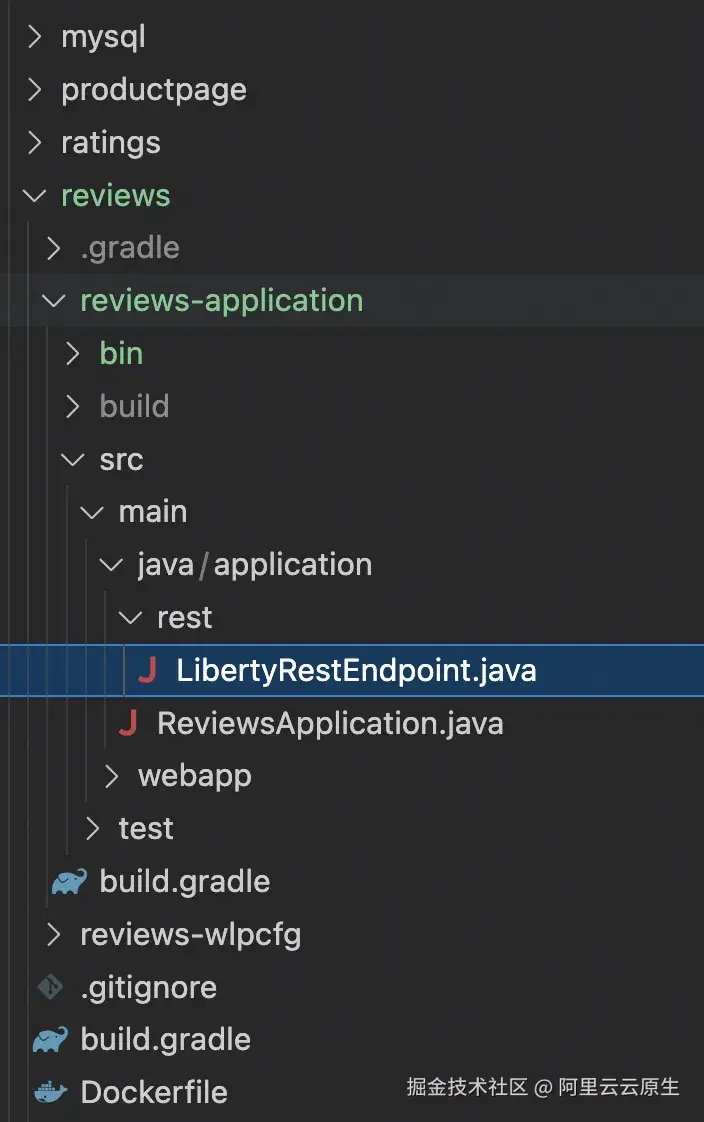Collapse the reviews folder chevron
Image resolution: width=704 pixels, height=1122 pixels.
(35, 195)
